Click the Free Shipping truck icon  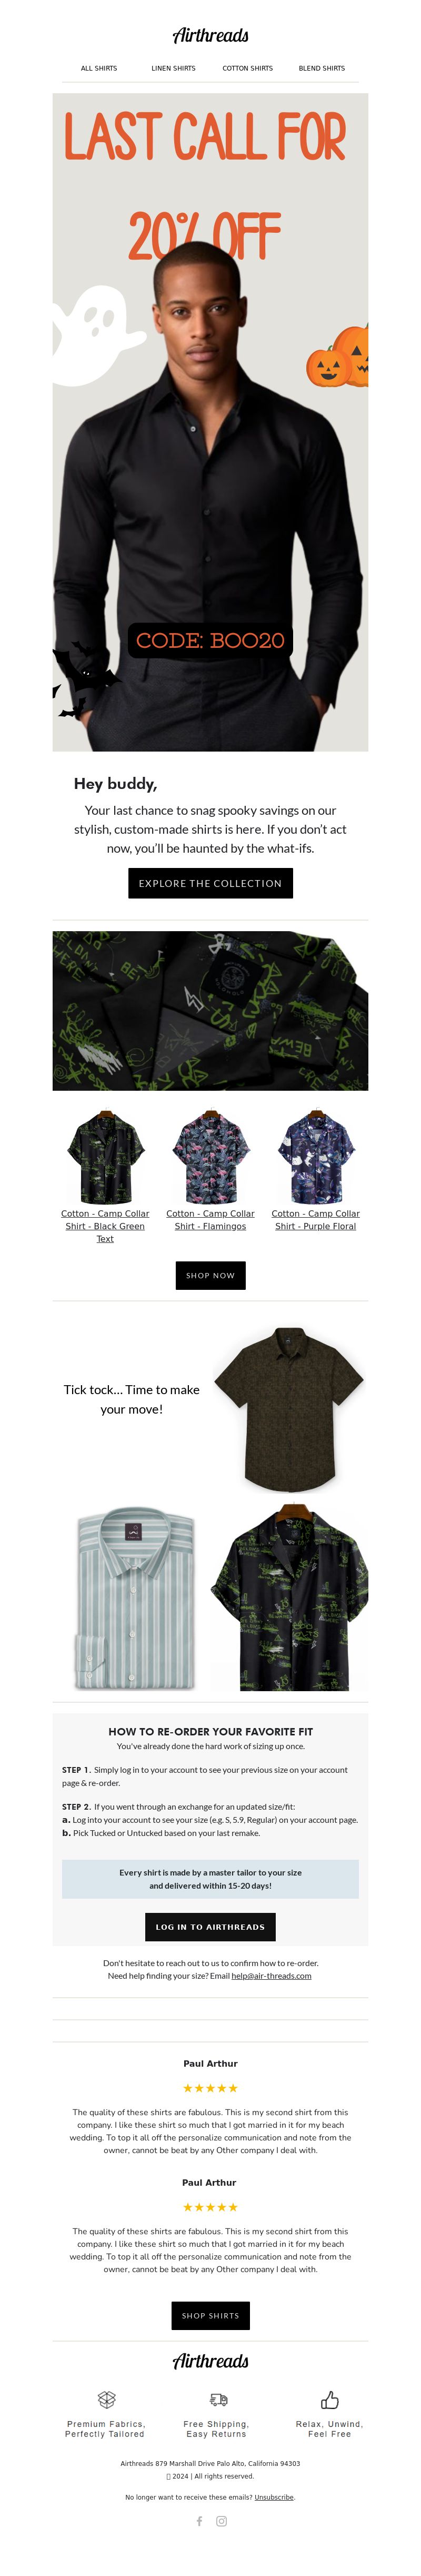(x=219, y=2399)
